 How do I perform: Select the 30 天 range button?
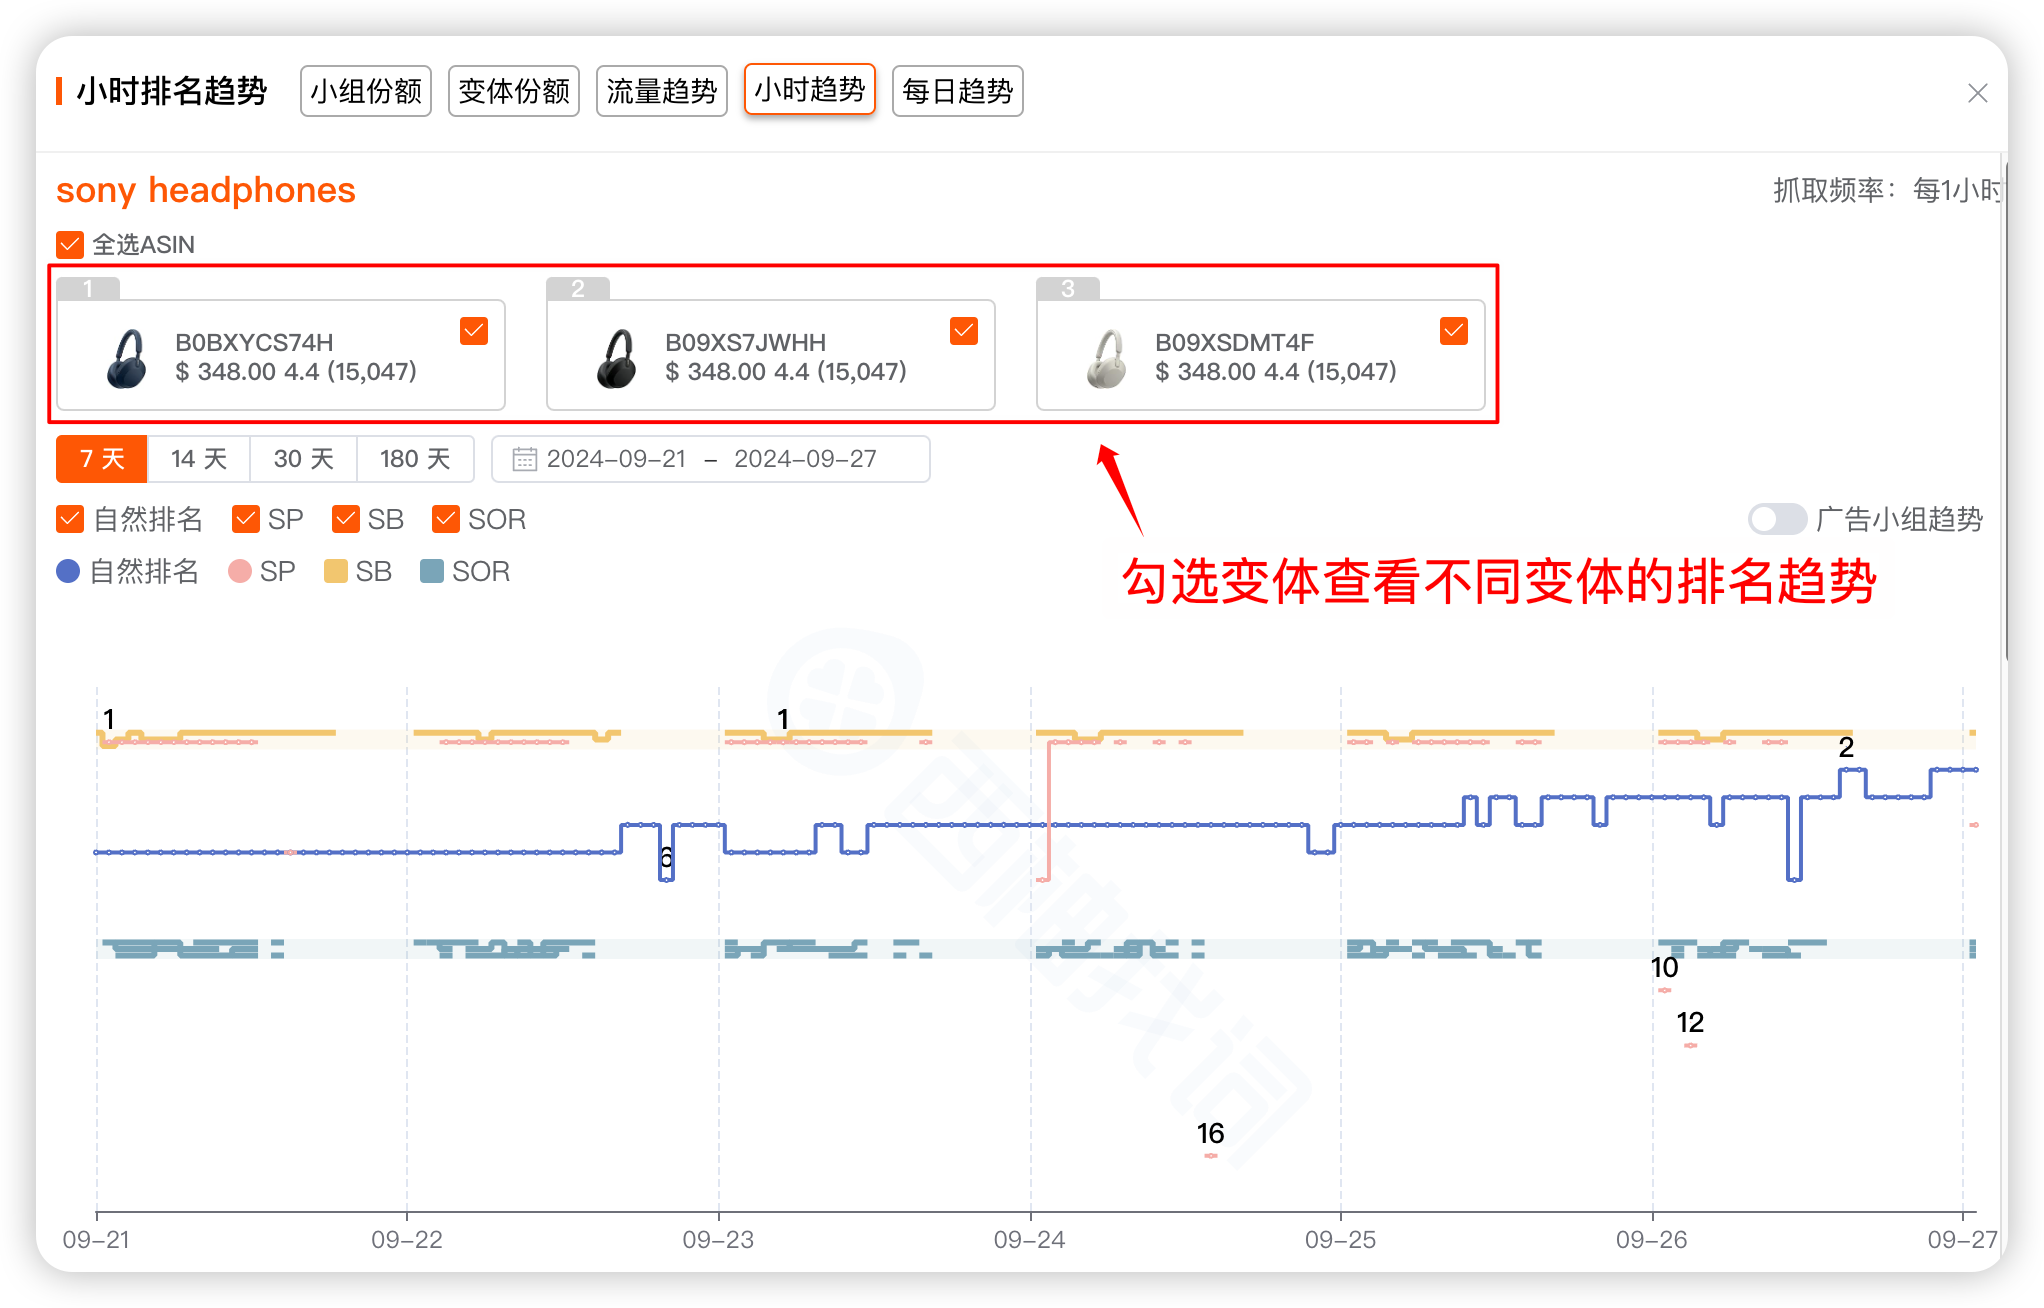(304, 459)
